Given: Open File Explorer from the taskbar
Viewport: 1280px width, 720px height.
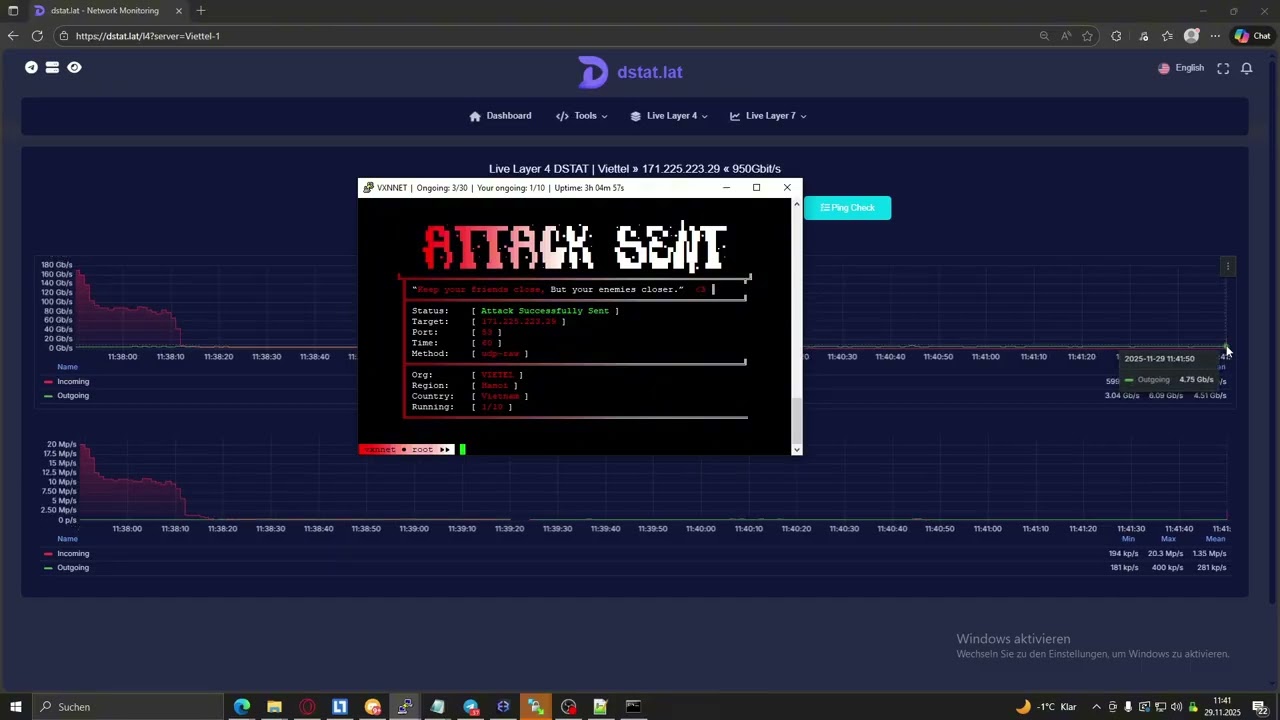Looking at the screenshot, I should [x=274, y=707].
